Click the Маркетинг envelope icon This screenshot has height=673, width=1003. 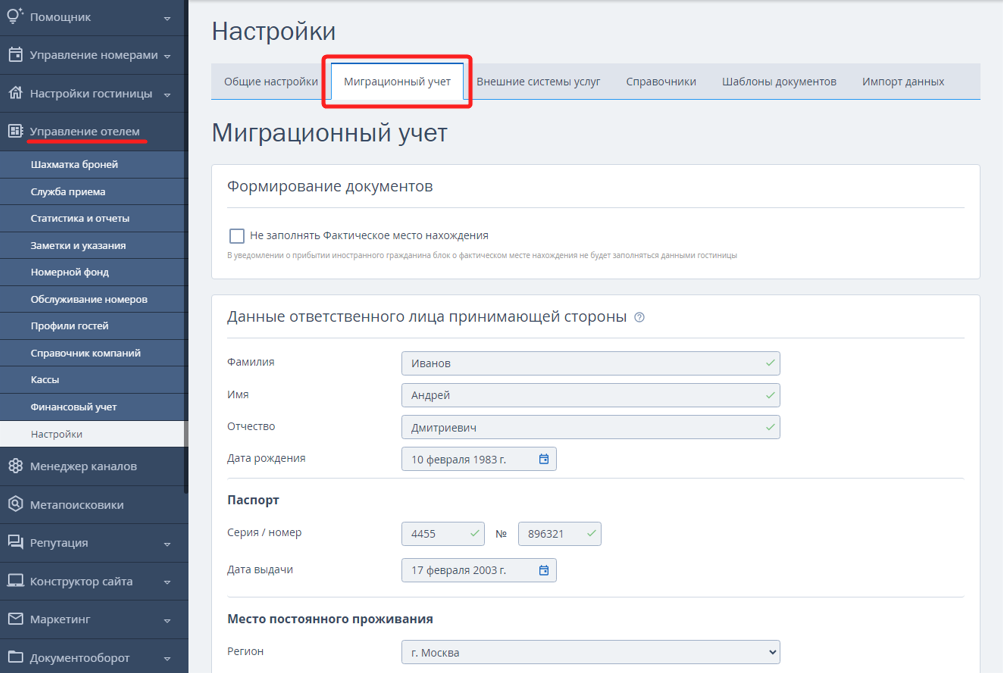15,619
